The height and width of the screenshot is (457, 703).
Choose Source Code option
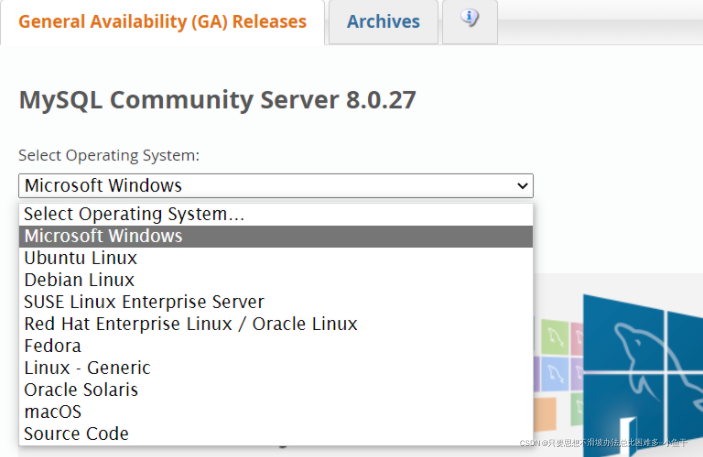276,434
